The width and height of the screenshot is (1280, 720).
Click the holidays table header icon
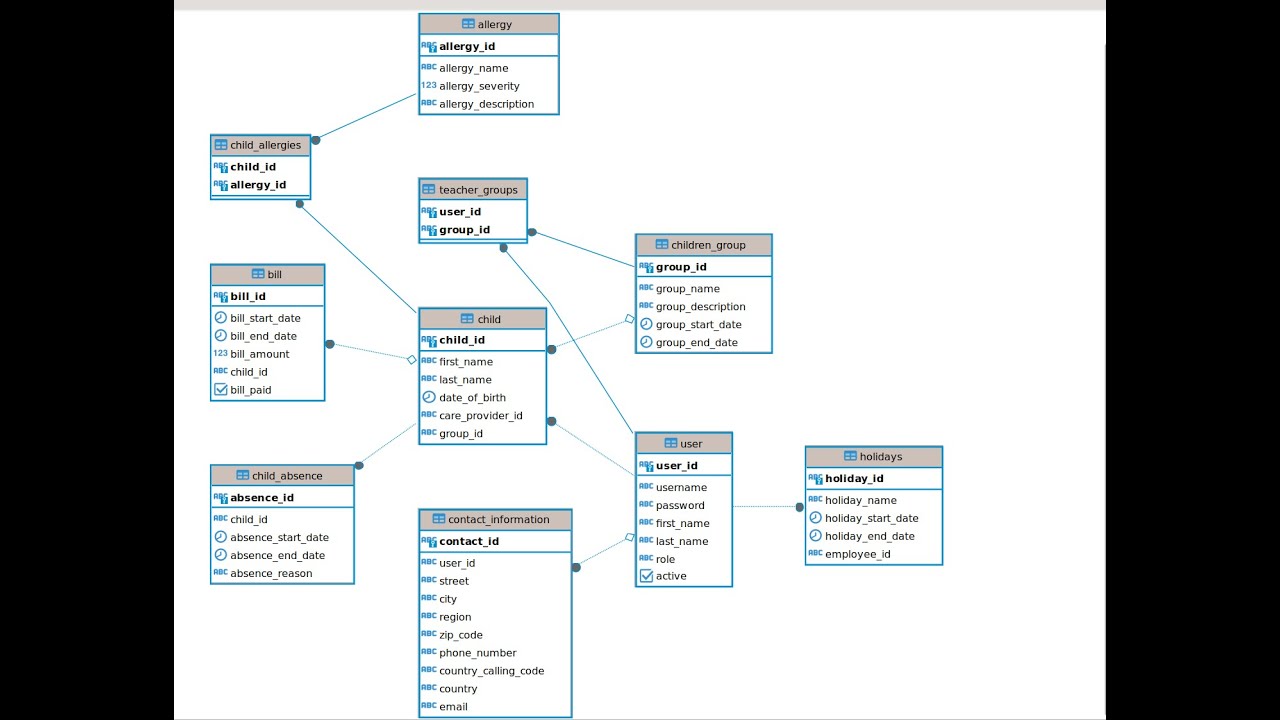point(850,457)
